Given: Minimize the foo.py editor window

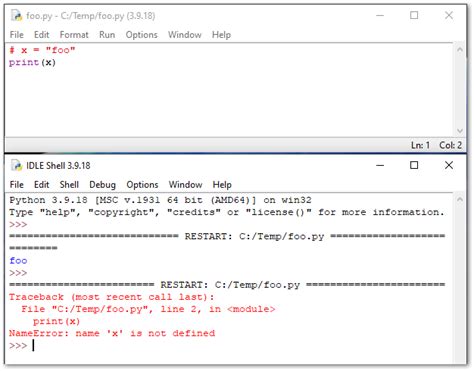Looking at the screenshot, I should pos(380,15).
